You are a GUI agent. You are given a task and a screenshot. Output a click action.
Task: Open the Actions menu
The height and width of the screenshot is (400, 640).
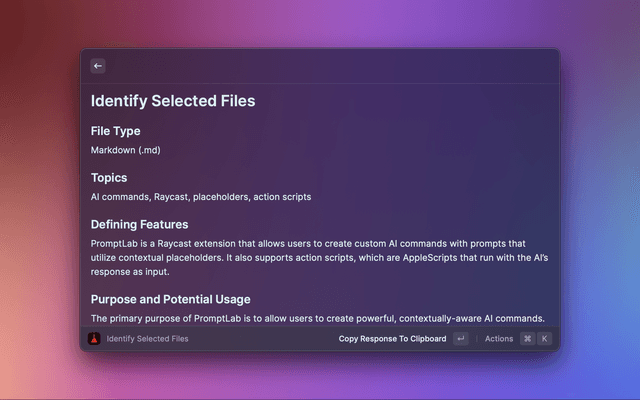pos(499,339)
